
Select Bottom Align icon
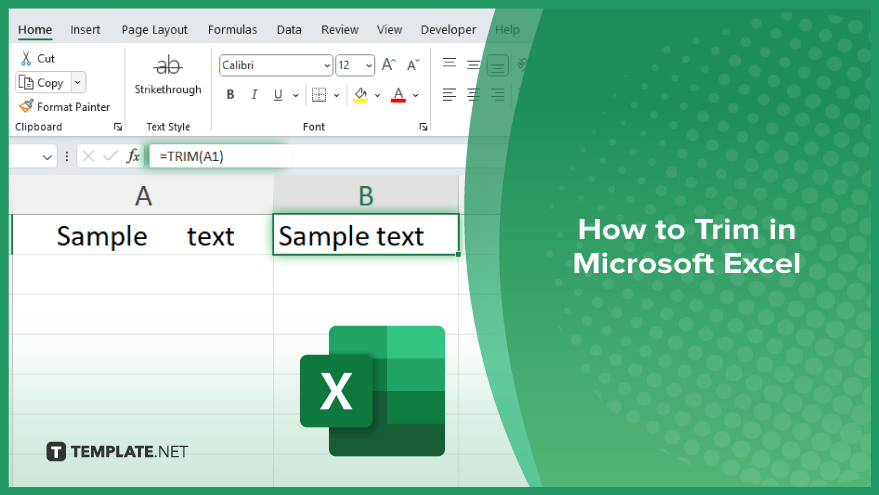click(497, 66)
